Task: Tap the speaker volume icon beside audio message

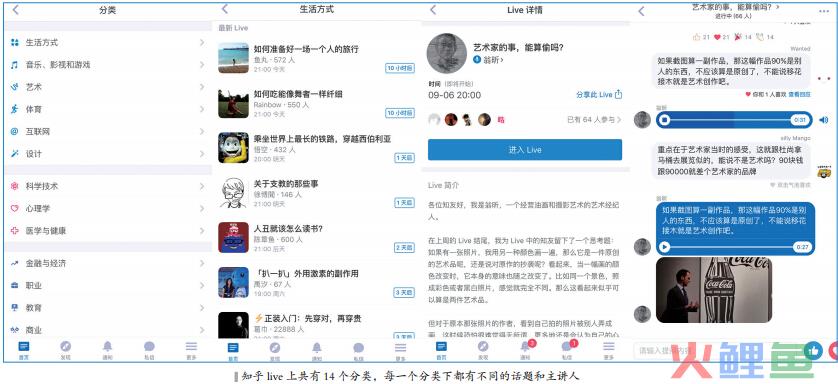Action: click(824, 120)
